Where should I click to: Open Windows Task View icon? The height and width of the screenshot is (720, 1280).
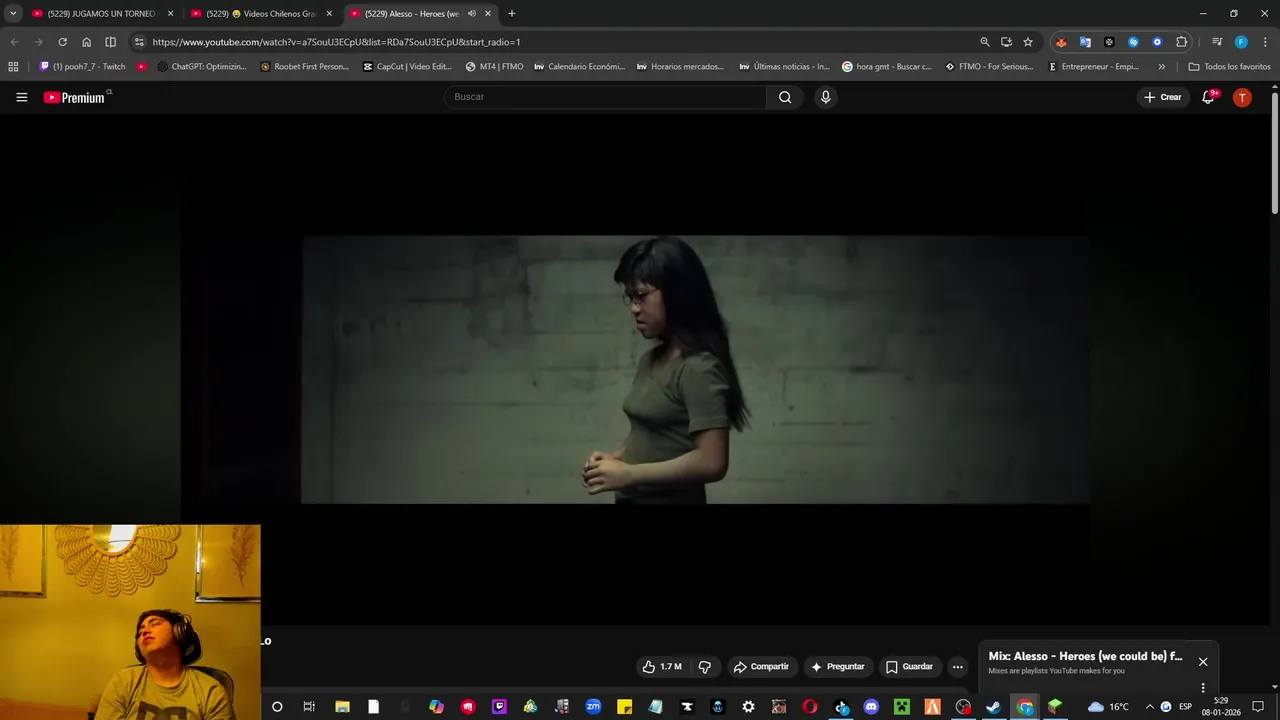point(309,707)
